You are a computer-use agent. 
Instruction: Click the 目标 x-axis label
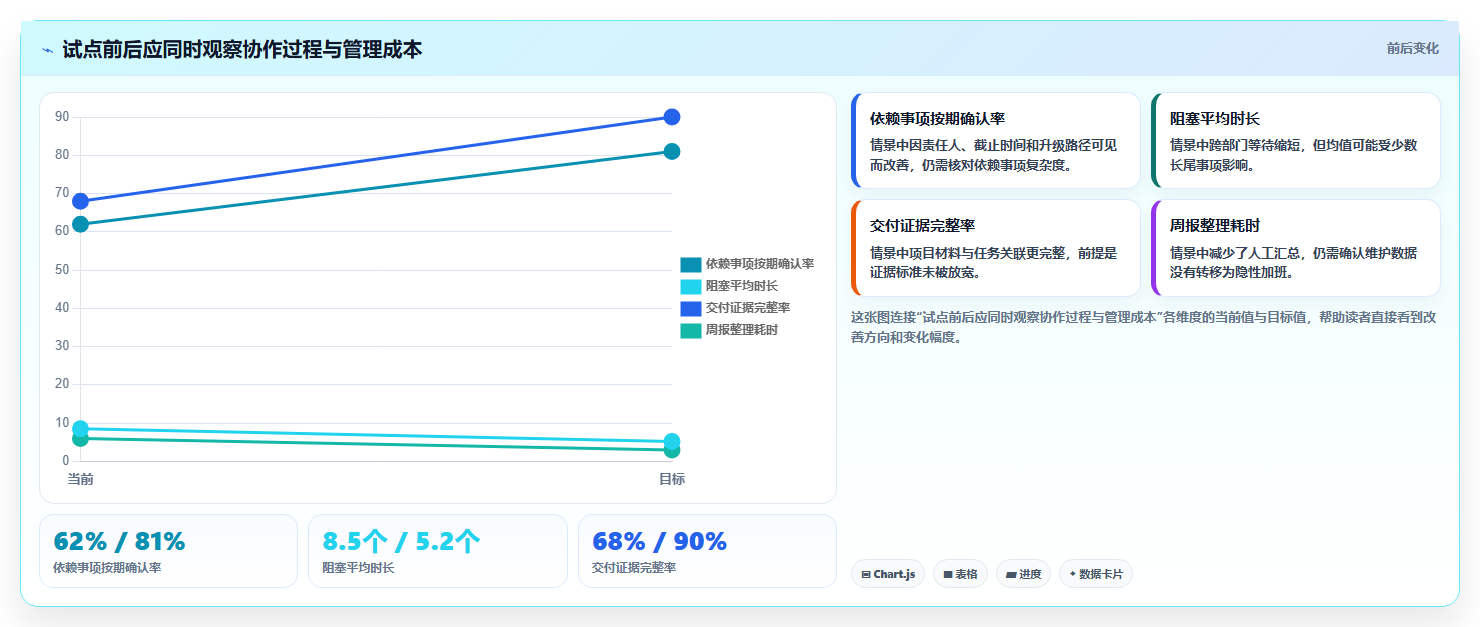(x=672, y=479)
